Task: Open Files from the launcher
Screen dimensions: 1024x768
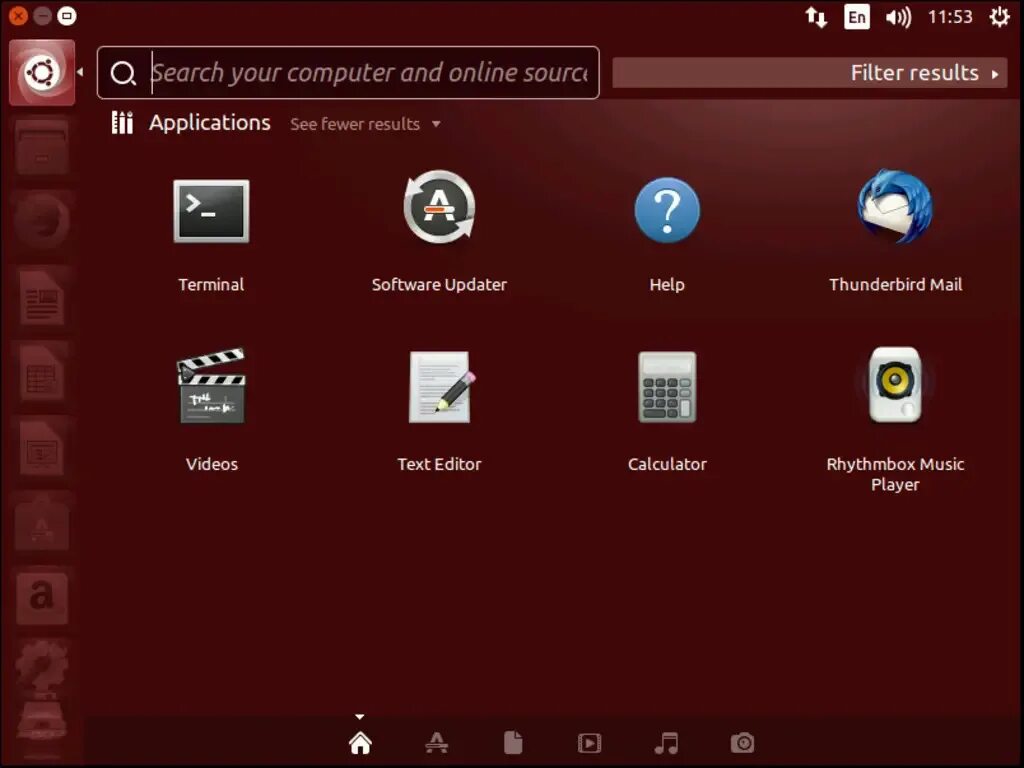Action: click(42, 148)
